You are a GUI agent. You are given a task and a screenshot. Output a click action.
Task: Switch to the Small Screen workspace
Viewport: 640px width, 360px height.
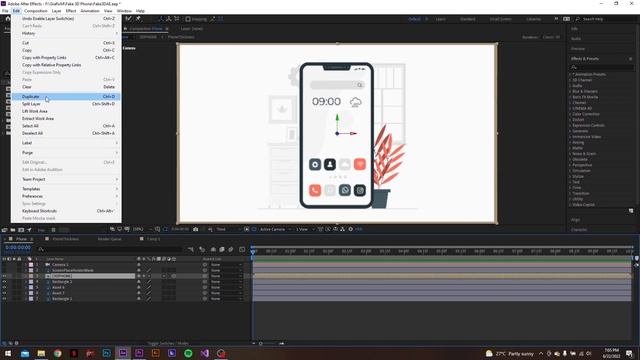(500, 19)
